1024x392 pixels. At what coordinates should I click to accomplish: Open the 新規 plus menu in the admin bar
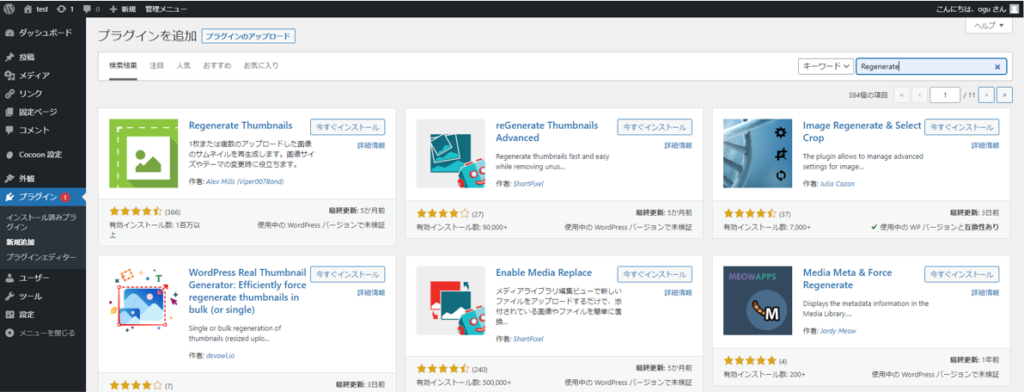tap(122, 9)
